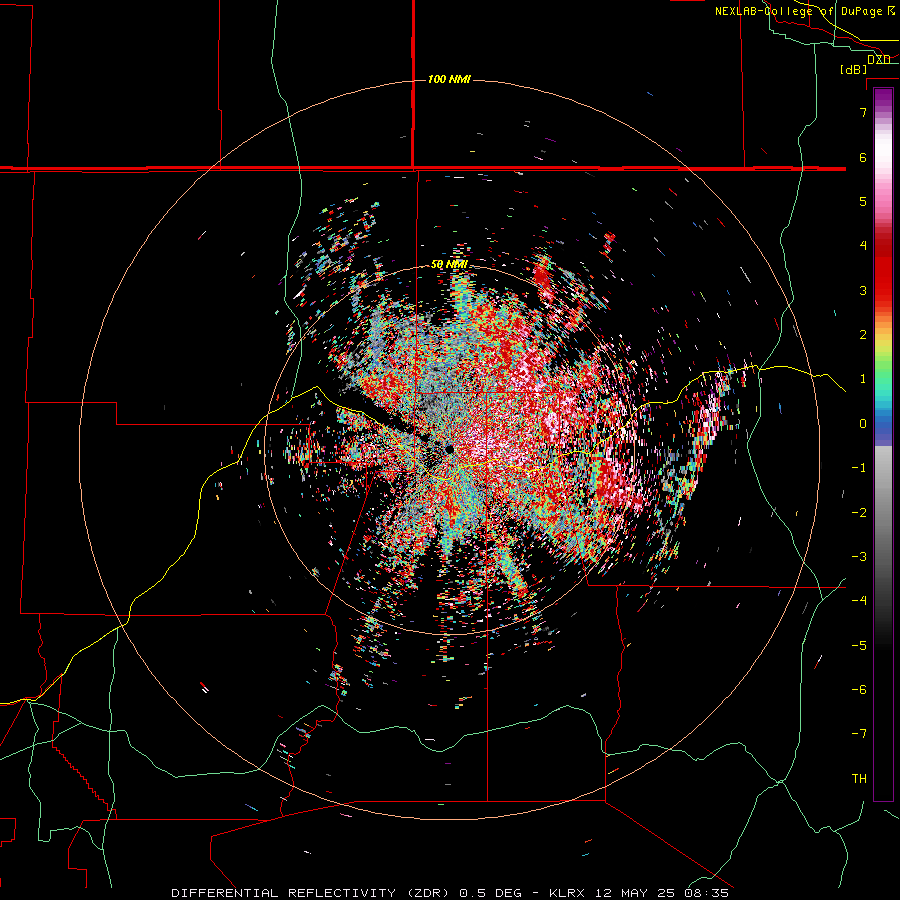Viewport: 900px width, 900px height.
Task: Click the -5 tick label on scale
Action: (x=859, y=646)
